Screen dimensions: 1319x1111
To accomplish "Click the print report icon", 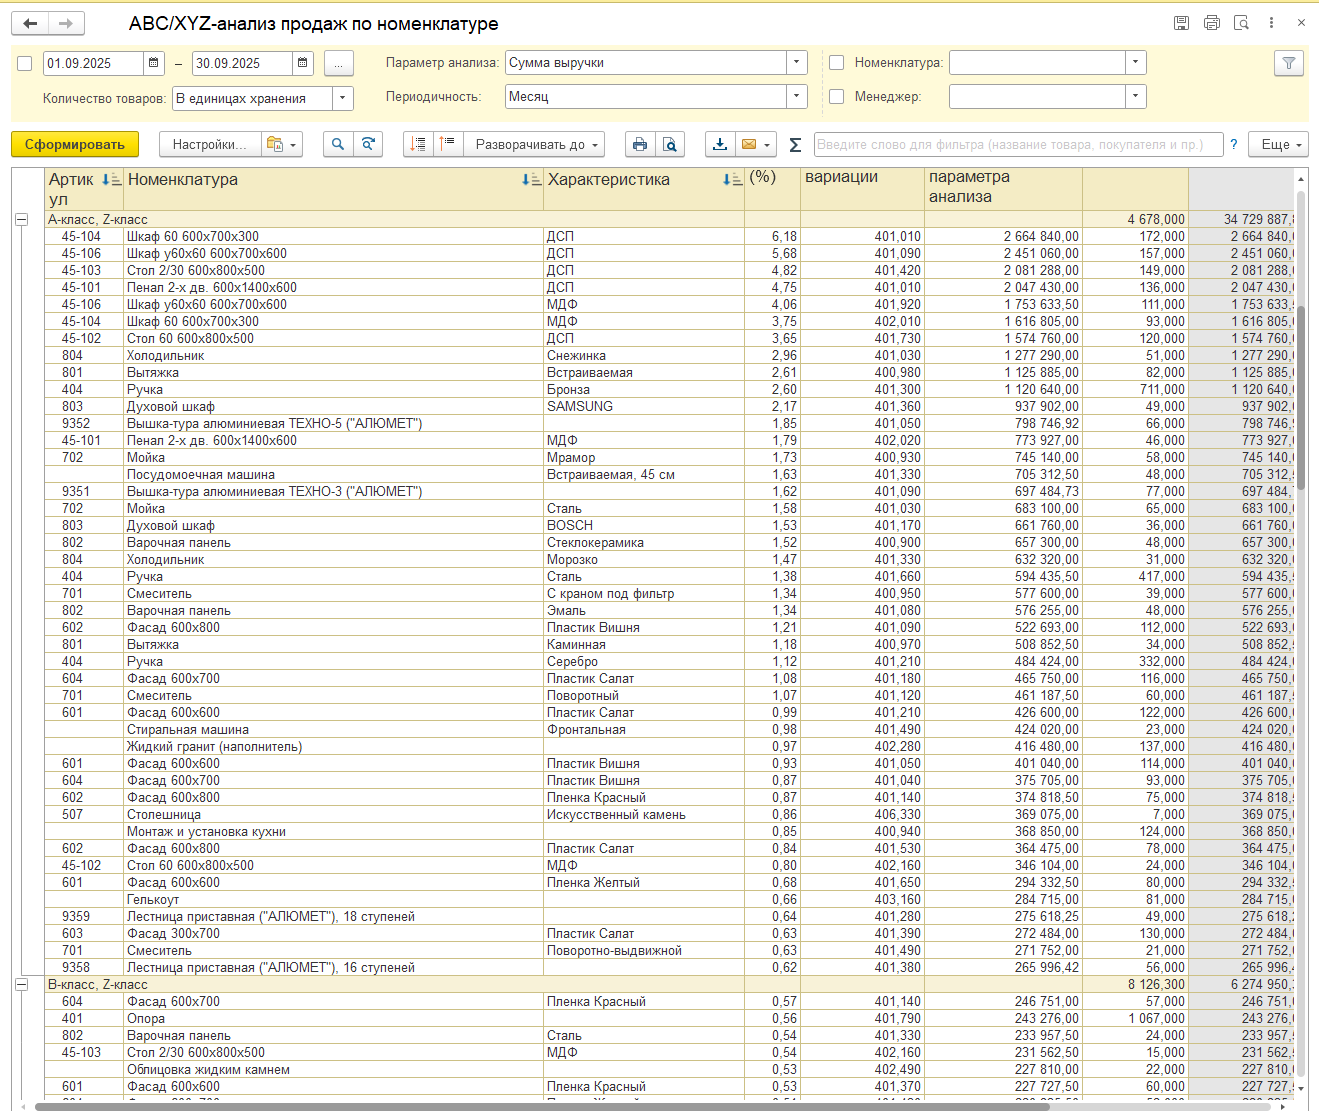I will [x=640, y=145].
